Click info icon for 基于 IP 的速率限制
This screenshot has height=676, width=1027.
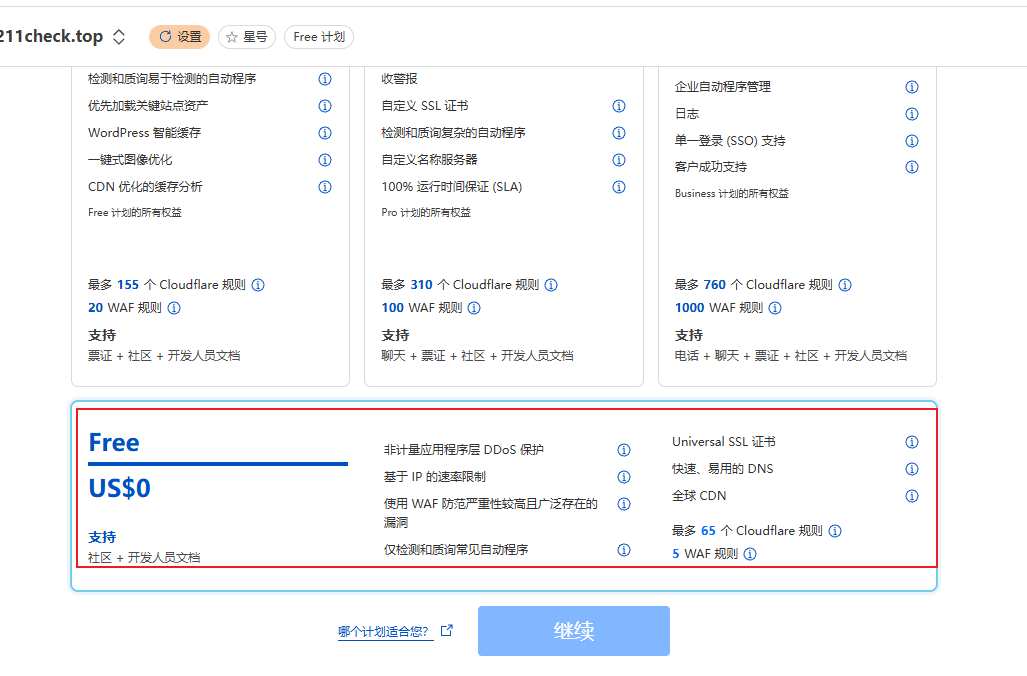pyautogui.click(x=624, y=477)
